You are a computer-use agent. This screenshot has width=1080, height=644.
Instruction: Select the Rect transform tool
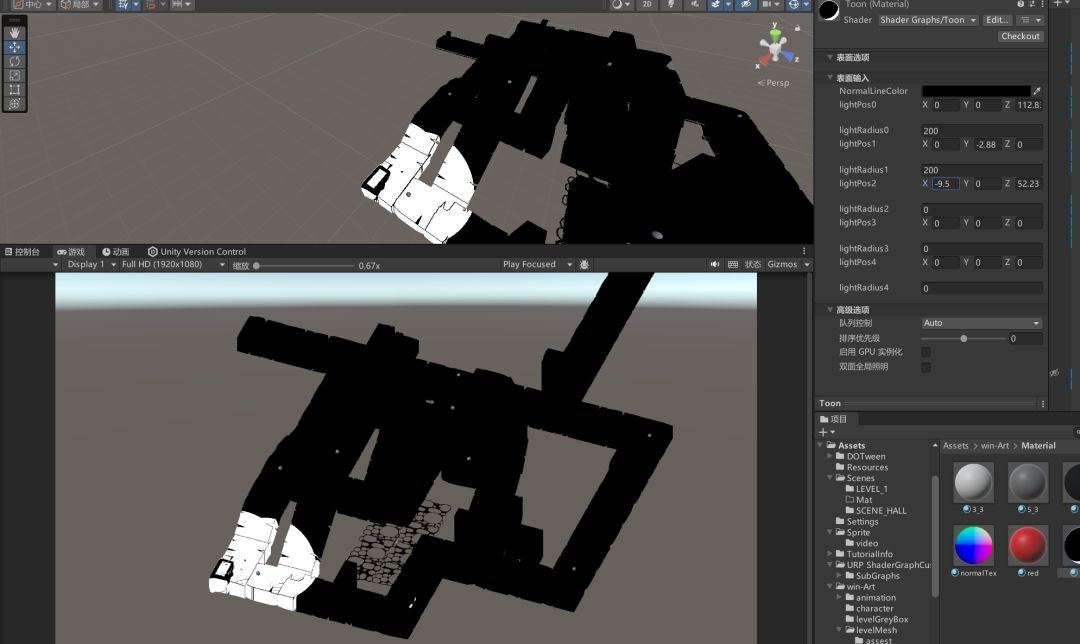(x=14, y=90)
